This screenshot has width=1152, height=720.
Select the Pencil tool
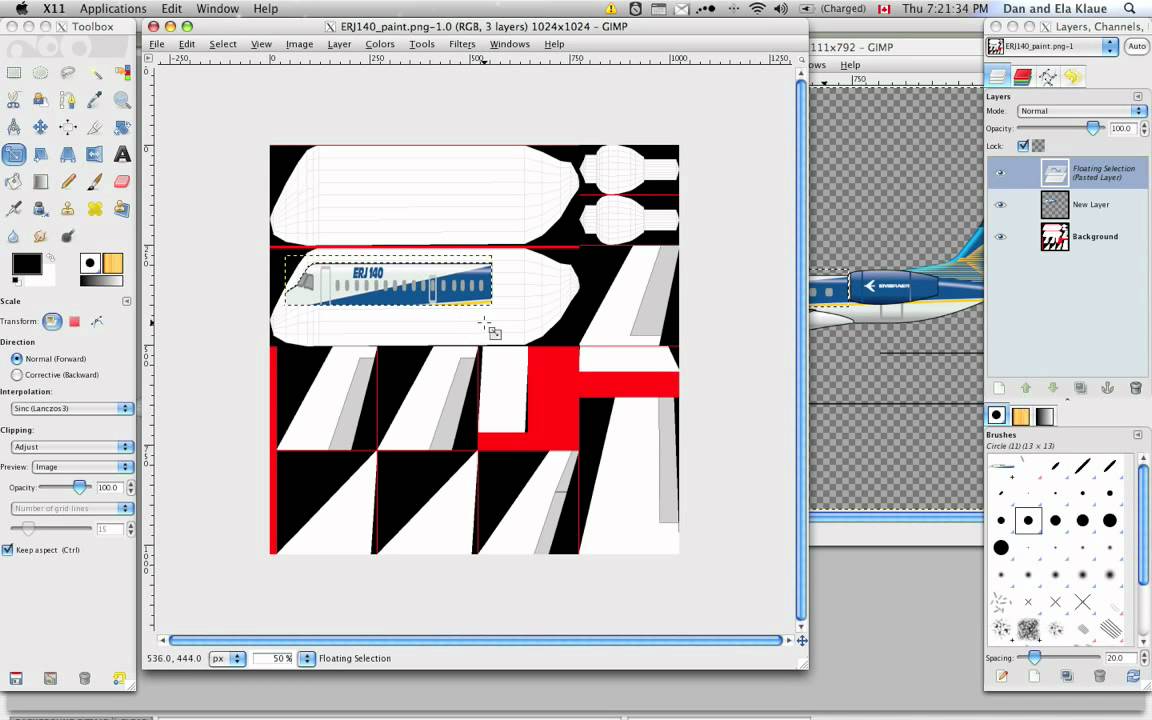(x=68, y=181)
